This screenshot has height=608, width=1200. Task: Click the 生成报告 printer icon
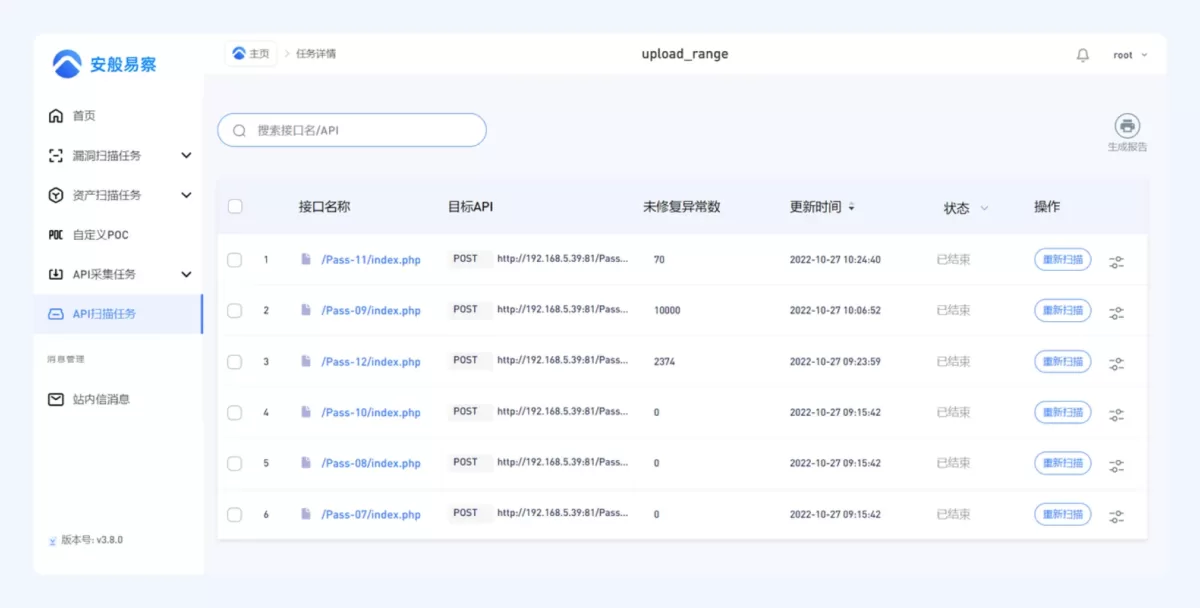(1128, 126)
